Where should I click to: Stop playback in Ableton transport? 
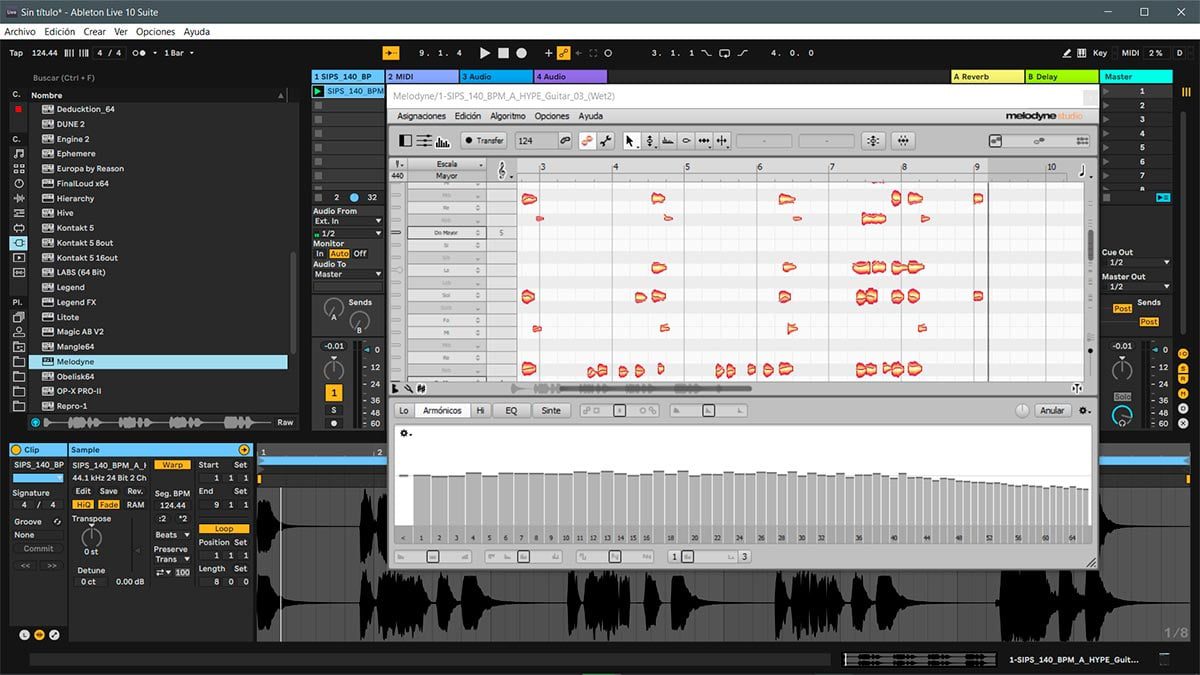click(504, 53)
